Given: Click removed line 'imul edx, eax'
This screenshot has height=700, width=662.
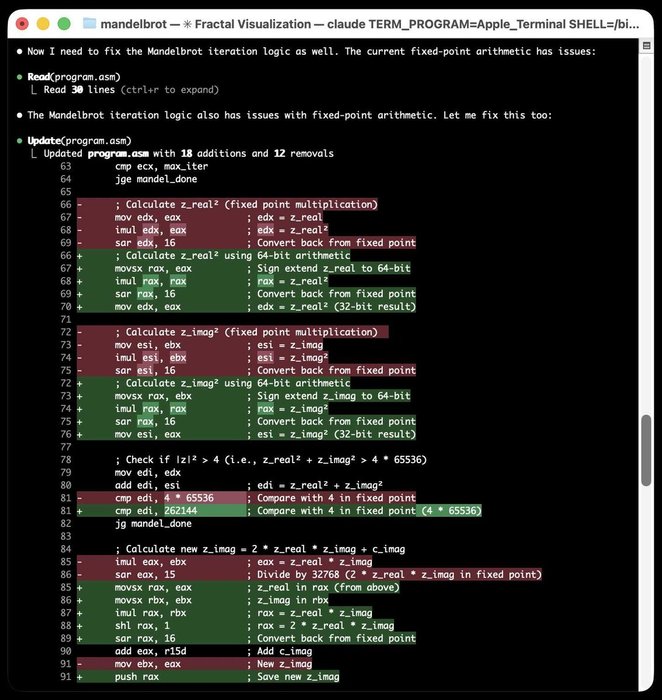Looking at the screenshot, I should 202,230.
